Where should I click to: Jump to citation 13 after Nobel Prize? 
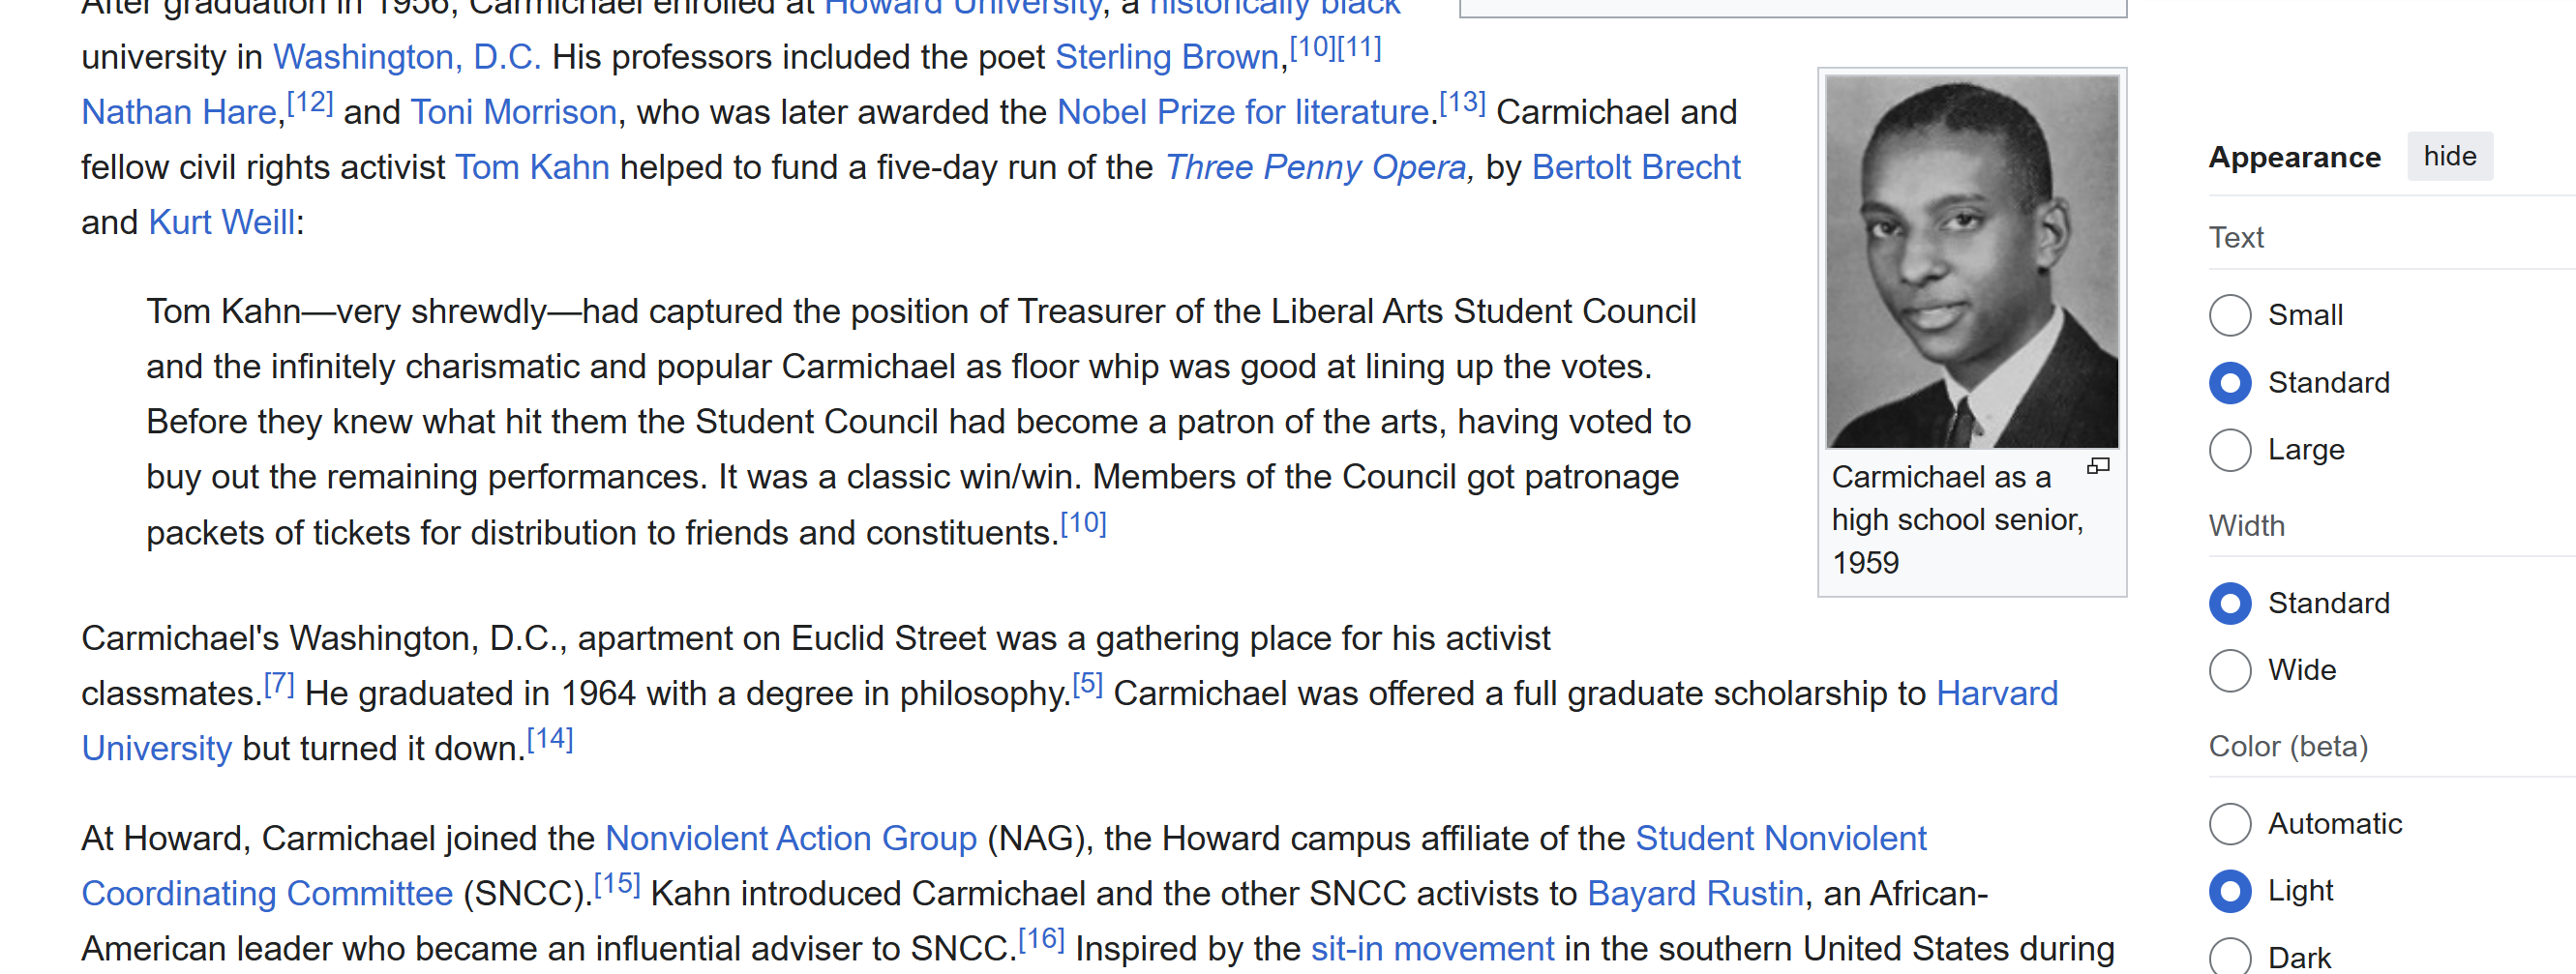point(1461,102)
